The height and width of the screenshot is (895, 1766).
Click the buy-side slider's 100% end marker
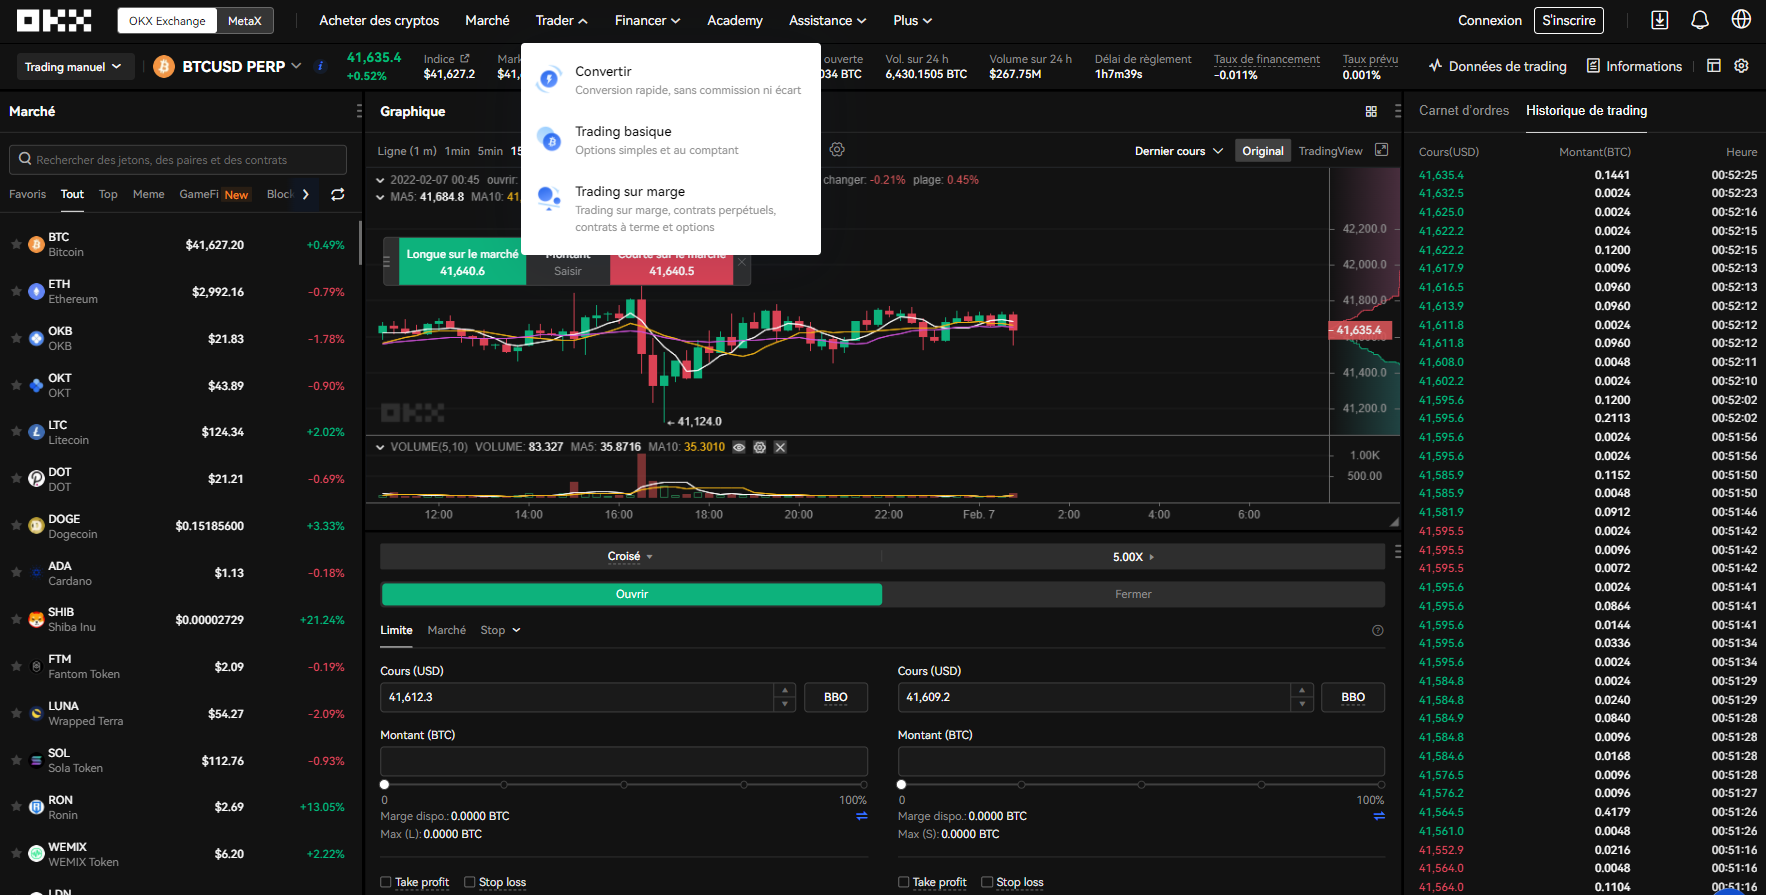click(863, 785)
